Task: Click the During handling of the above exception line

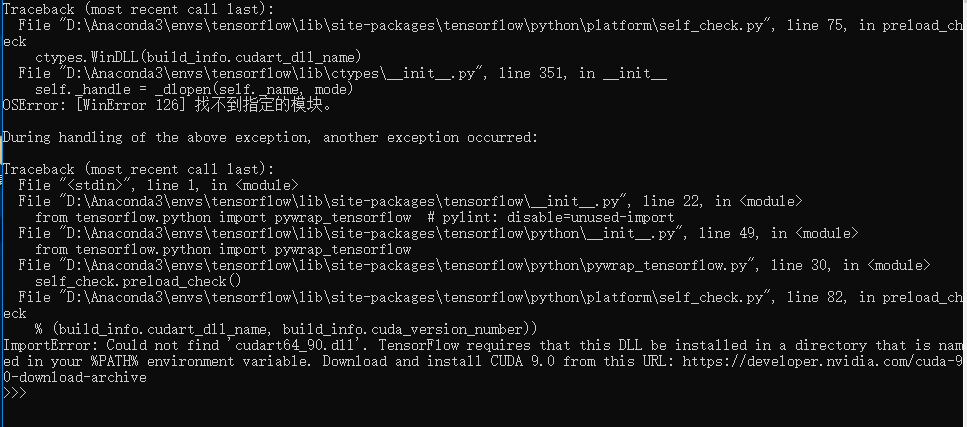Action: click(x=270, y=138)
